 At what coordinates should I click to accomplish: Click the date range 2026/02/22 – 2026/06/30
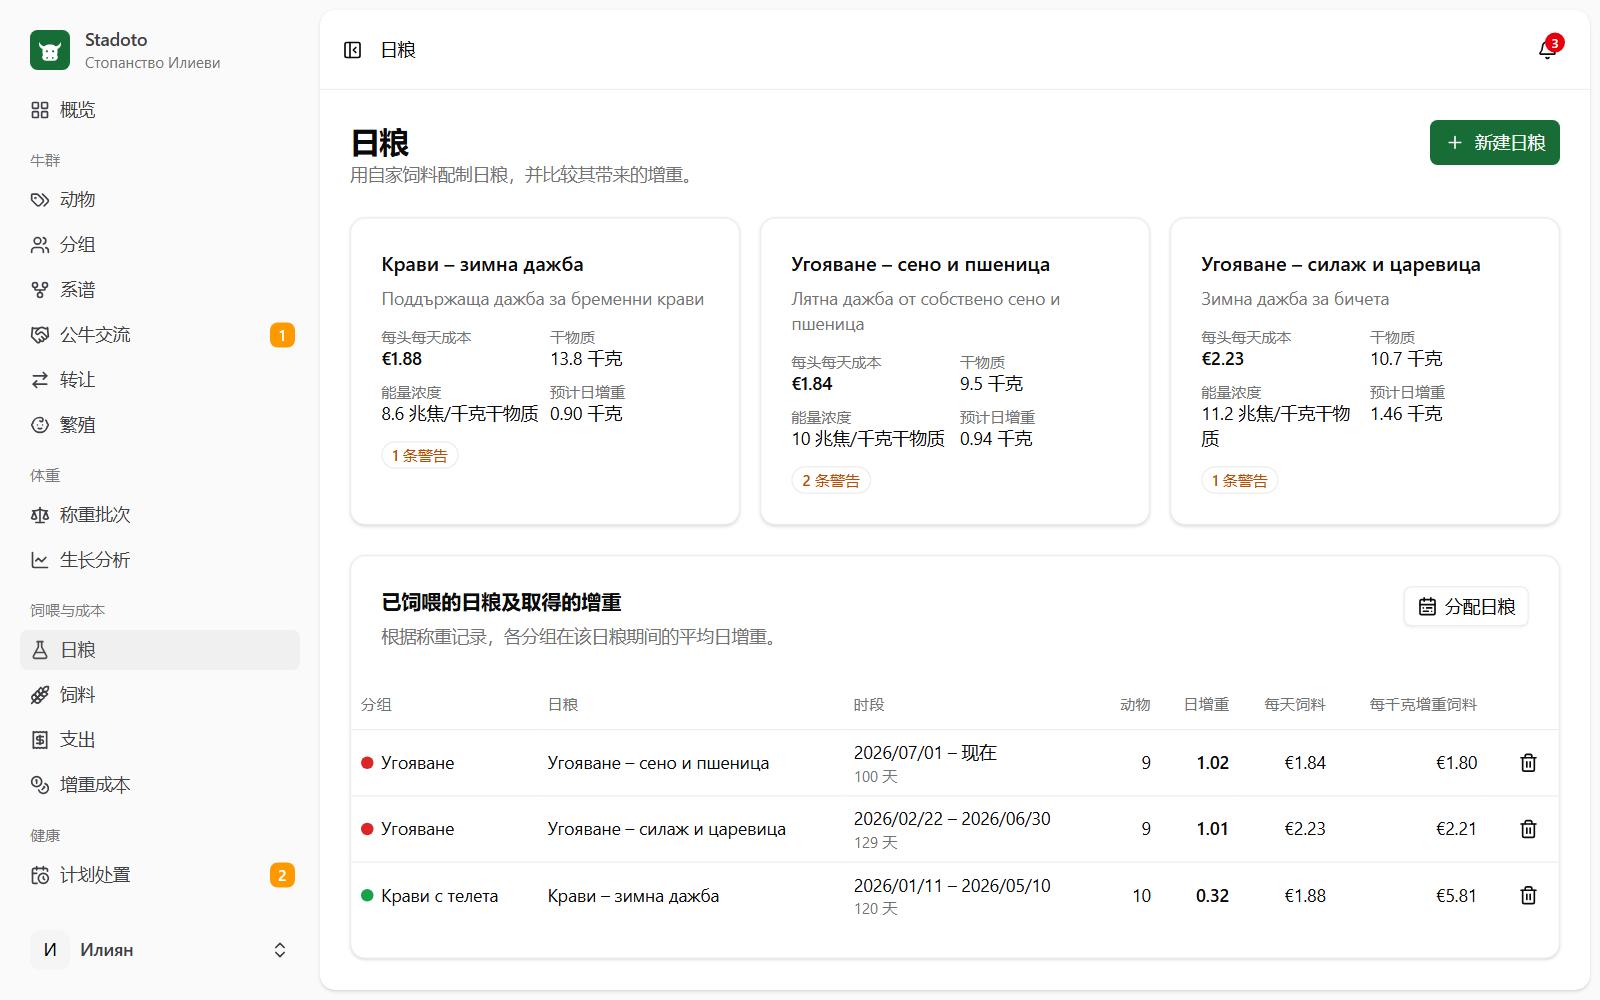point(952,819)
